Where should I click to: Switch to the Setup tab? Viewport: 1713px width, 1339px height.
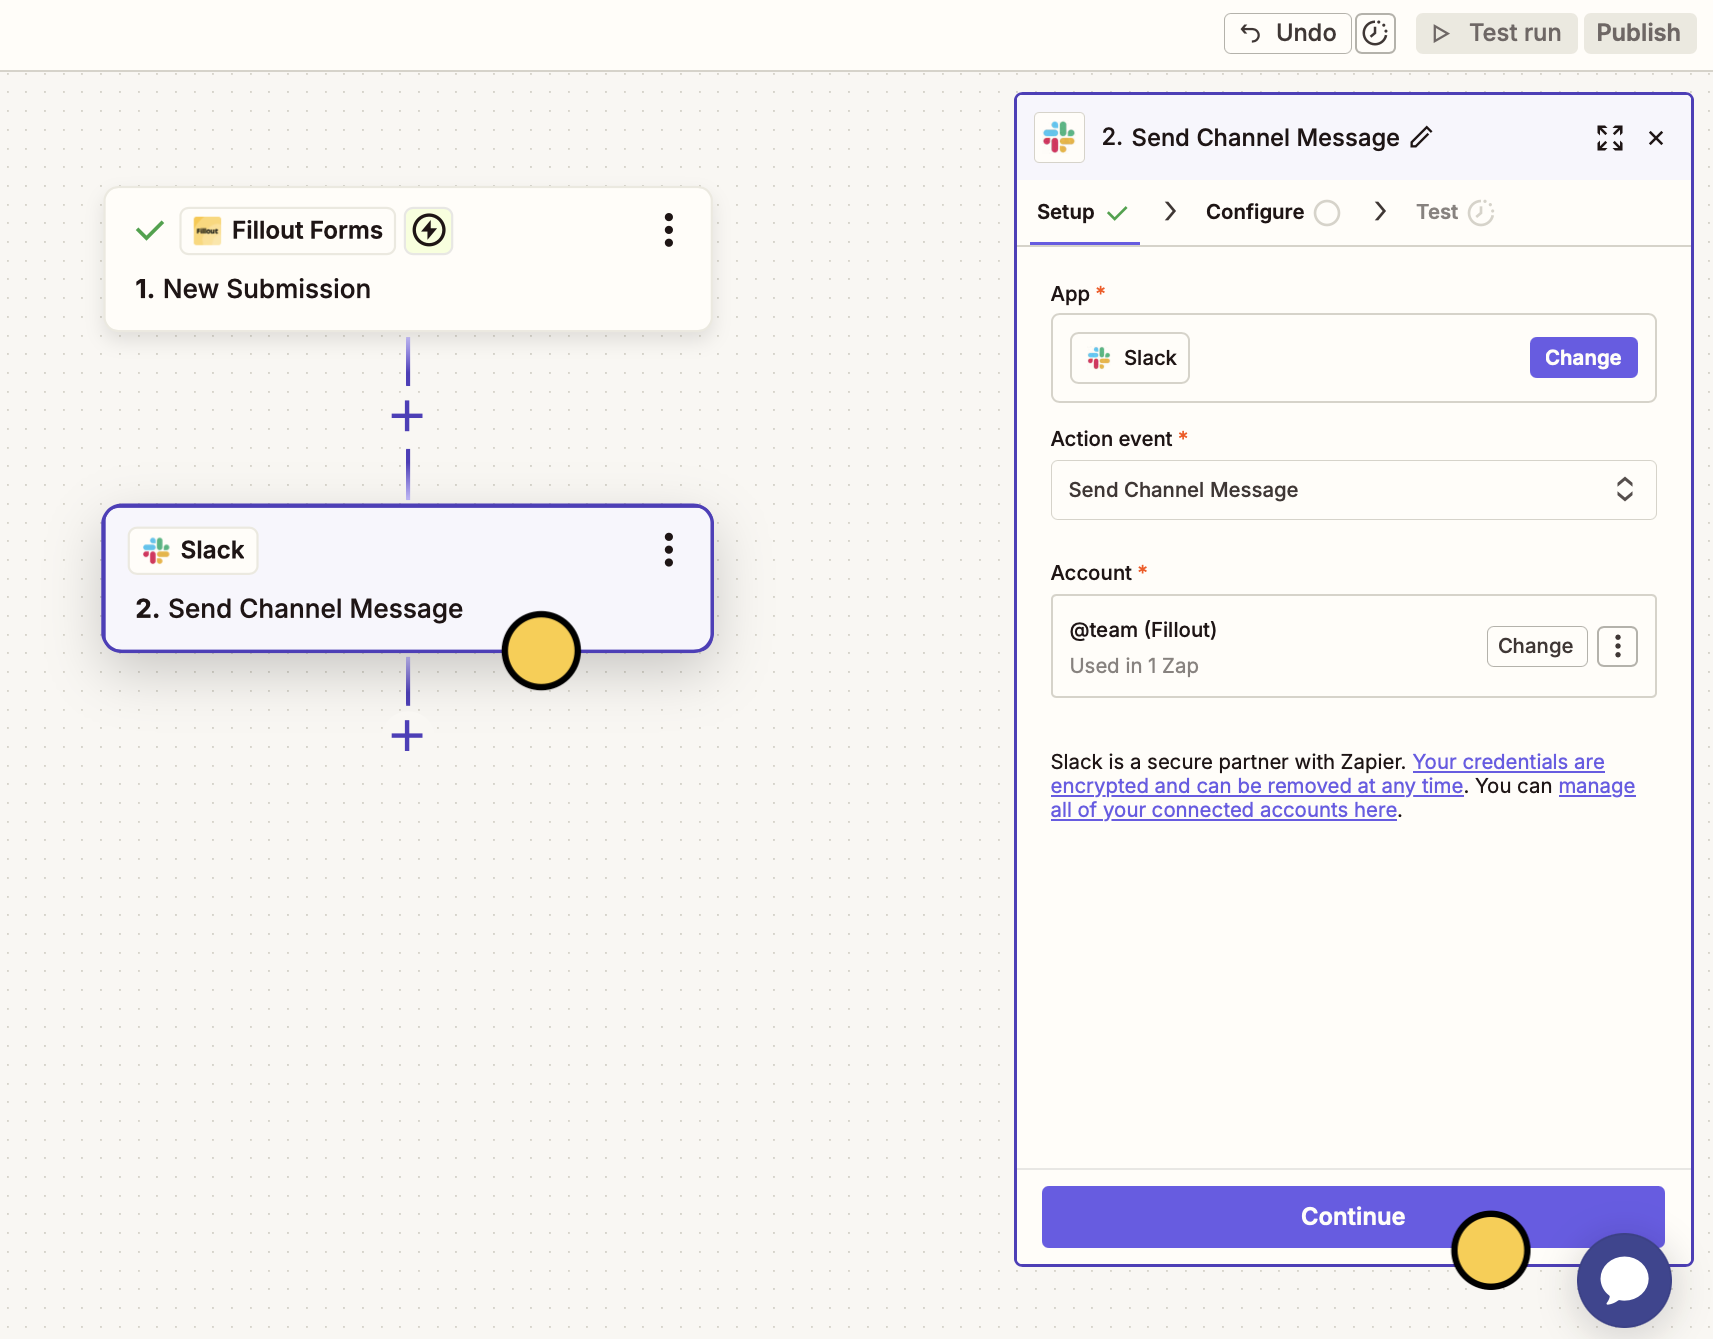click(1083, 212)
